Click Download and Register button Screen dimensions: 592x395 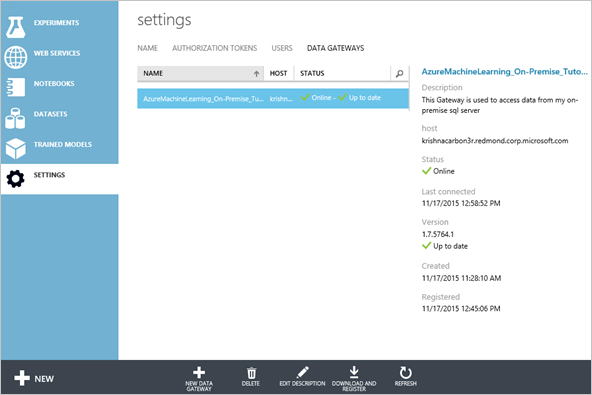(x=354, y=378)
